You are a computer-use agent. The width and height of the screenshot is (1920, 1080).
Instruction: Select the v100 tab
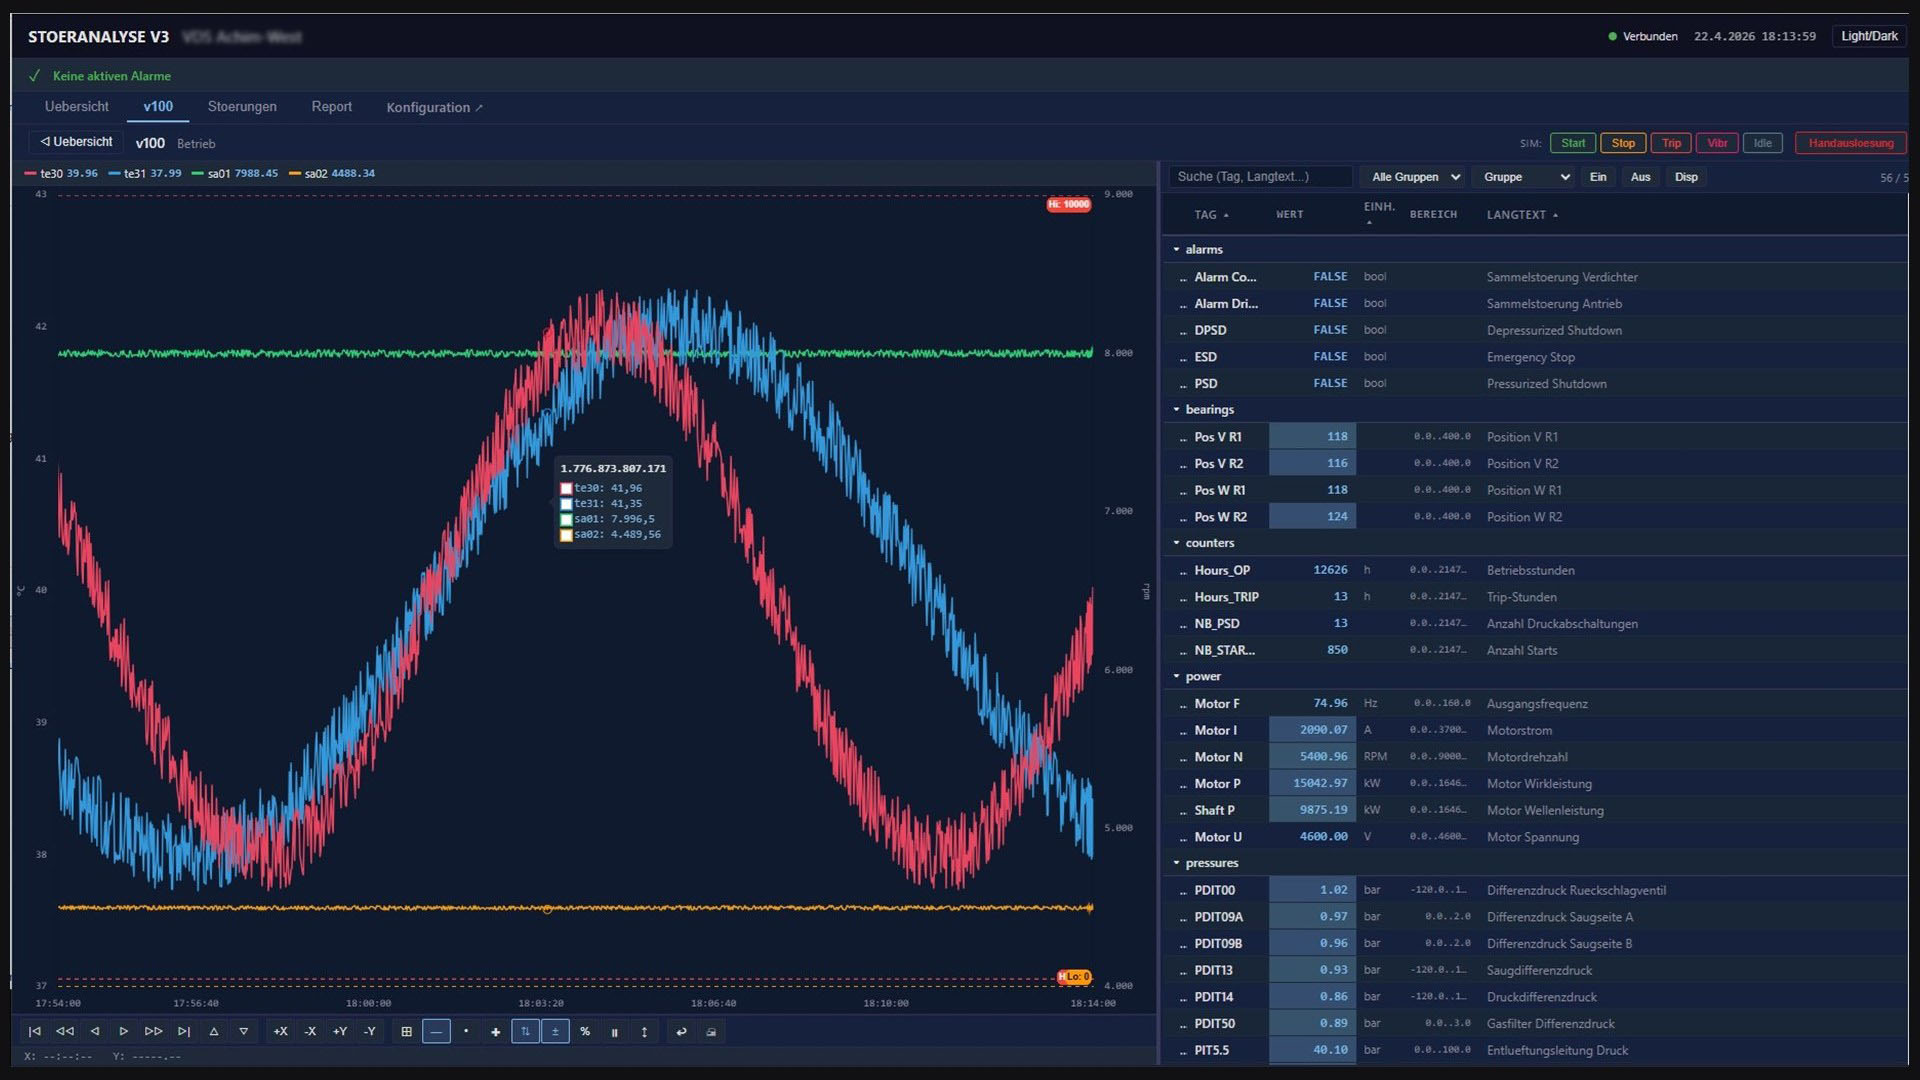[158, 106]
